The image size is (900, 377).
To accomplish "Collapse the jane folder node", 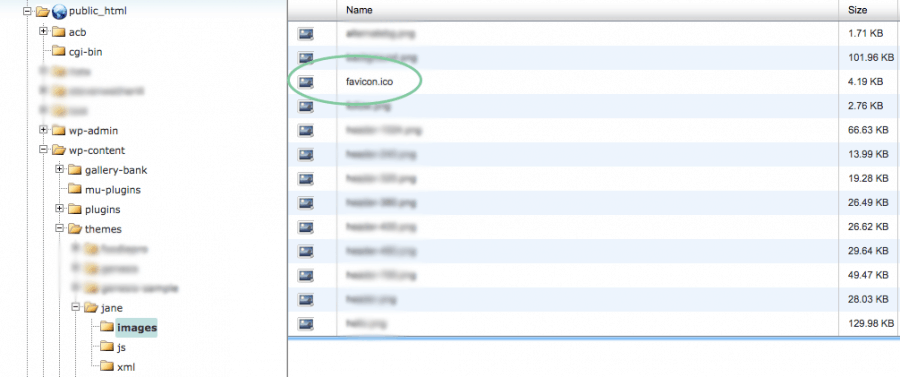I will point(75,307).
